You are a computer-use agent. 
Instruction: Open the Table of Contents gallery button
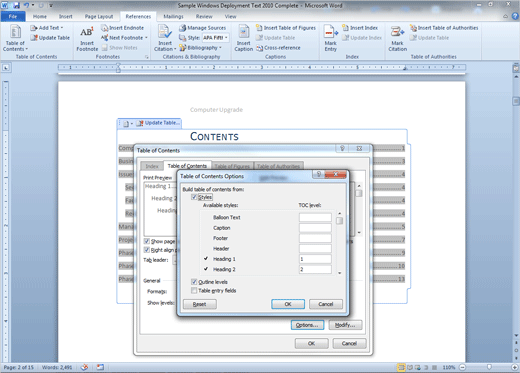click(15, 39)
